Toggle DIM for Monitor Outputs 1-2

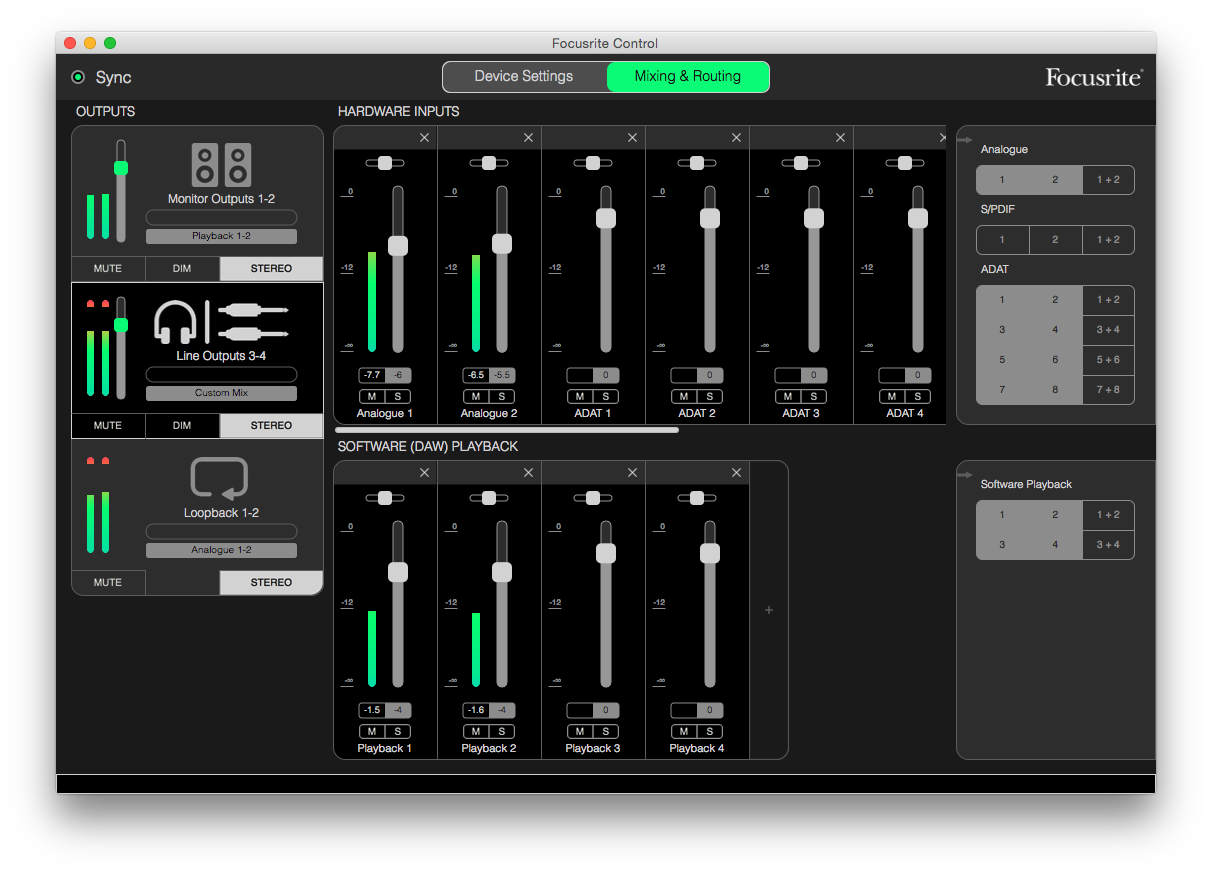(182, 268)
